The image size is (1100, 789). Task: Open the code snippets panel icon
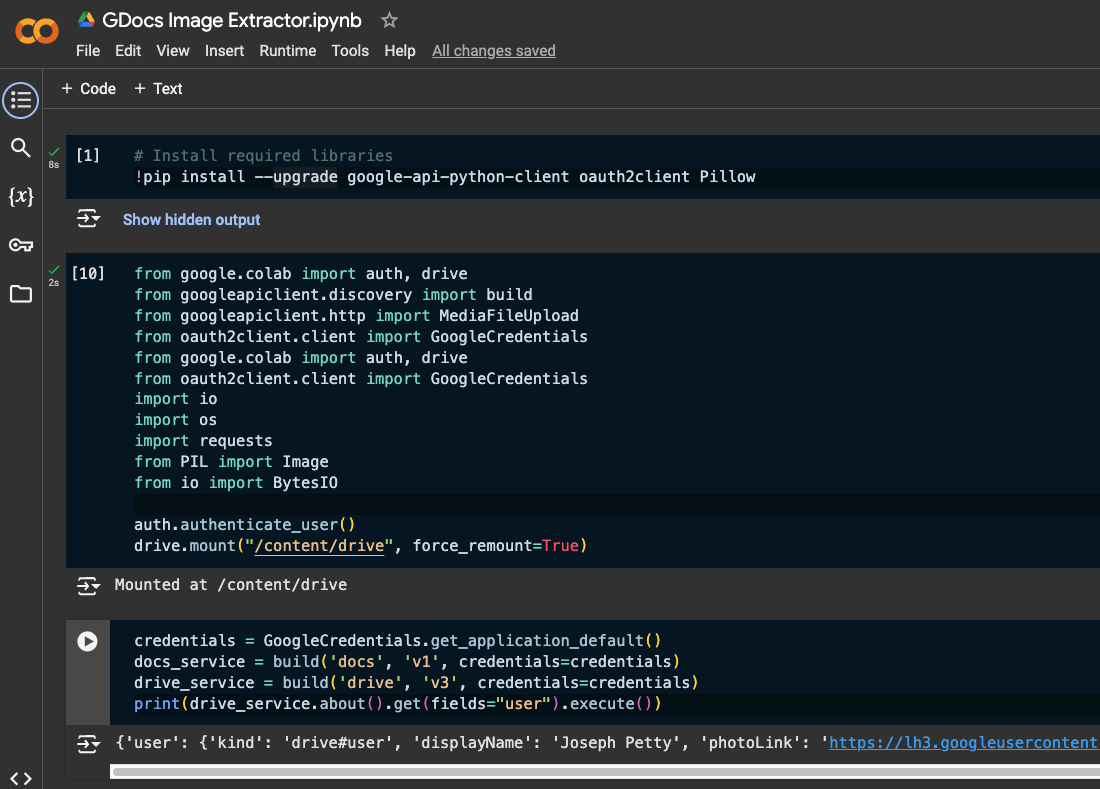[x=21, y=779]
